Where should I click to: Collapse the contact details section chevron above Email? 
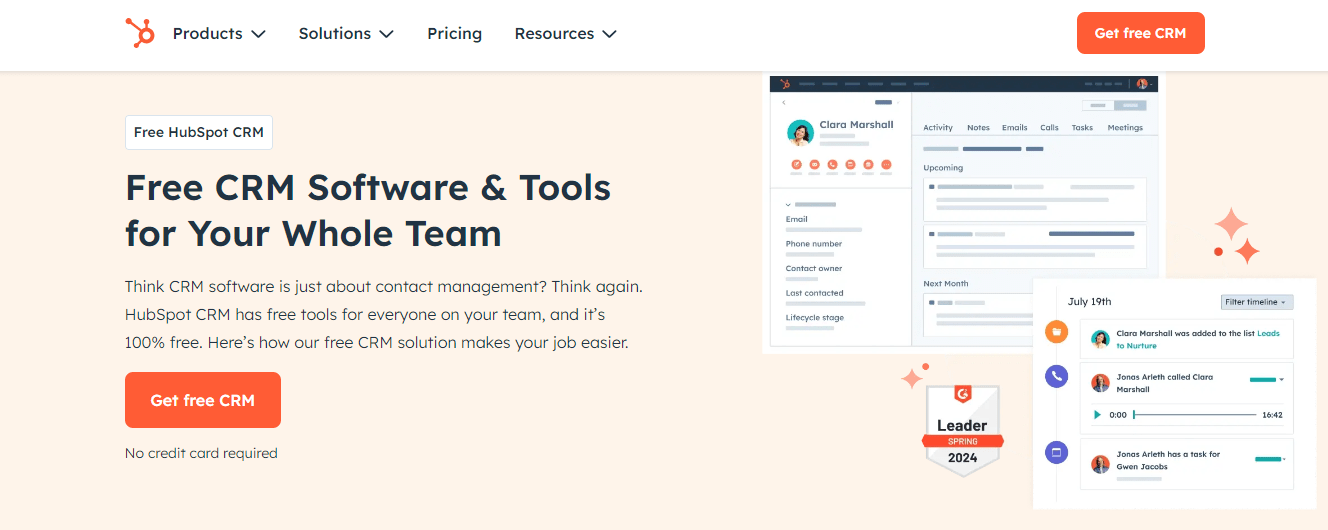(788, 204)
